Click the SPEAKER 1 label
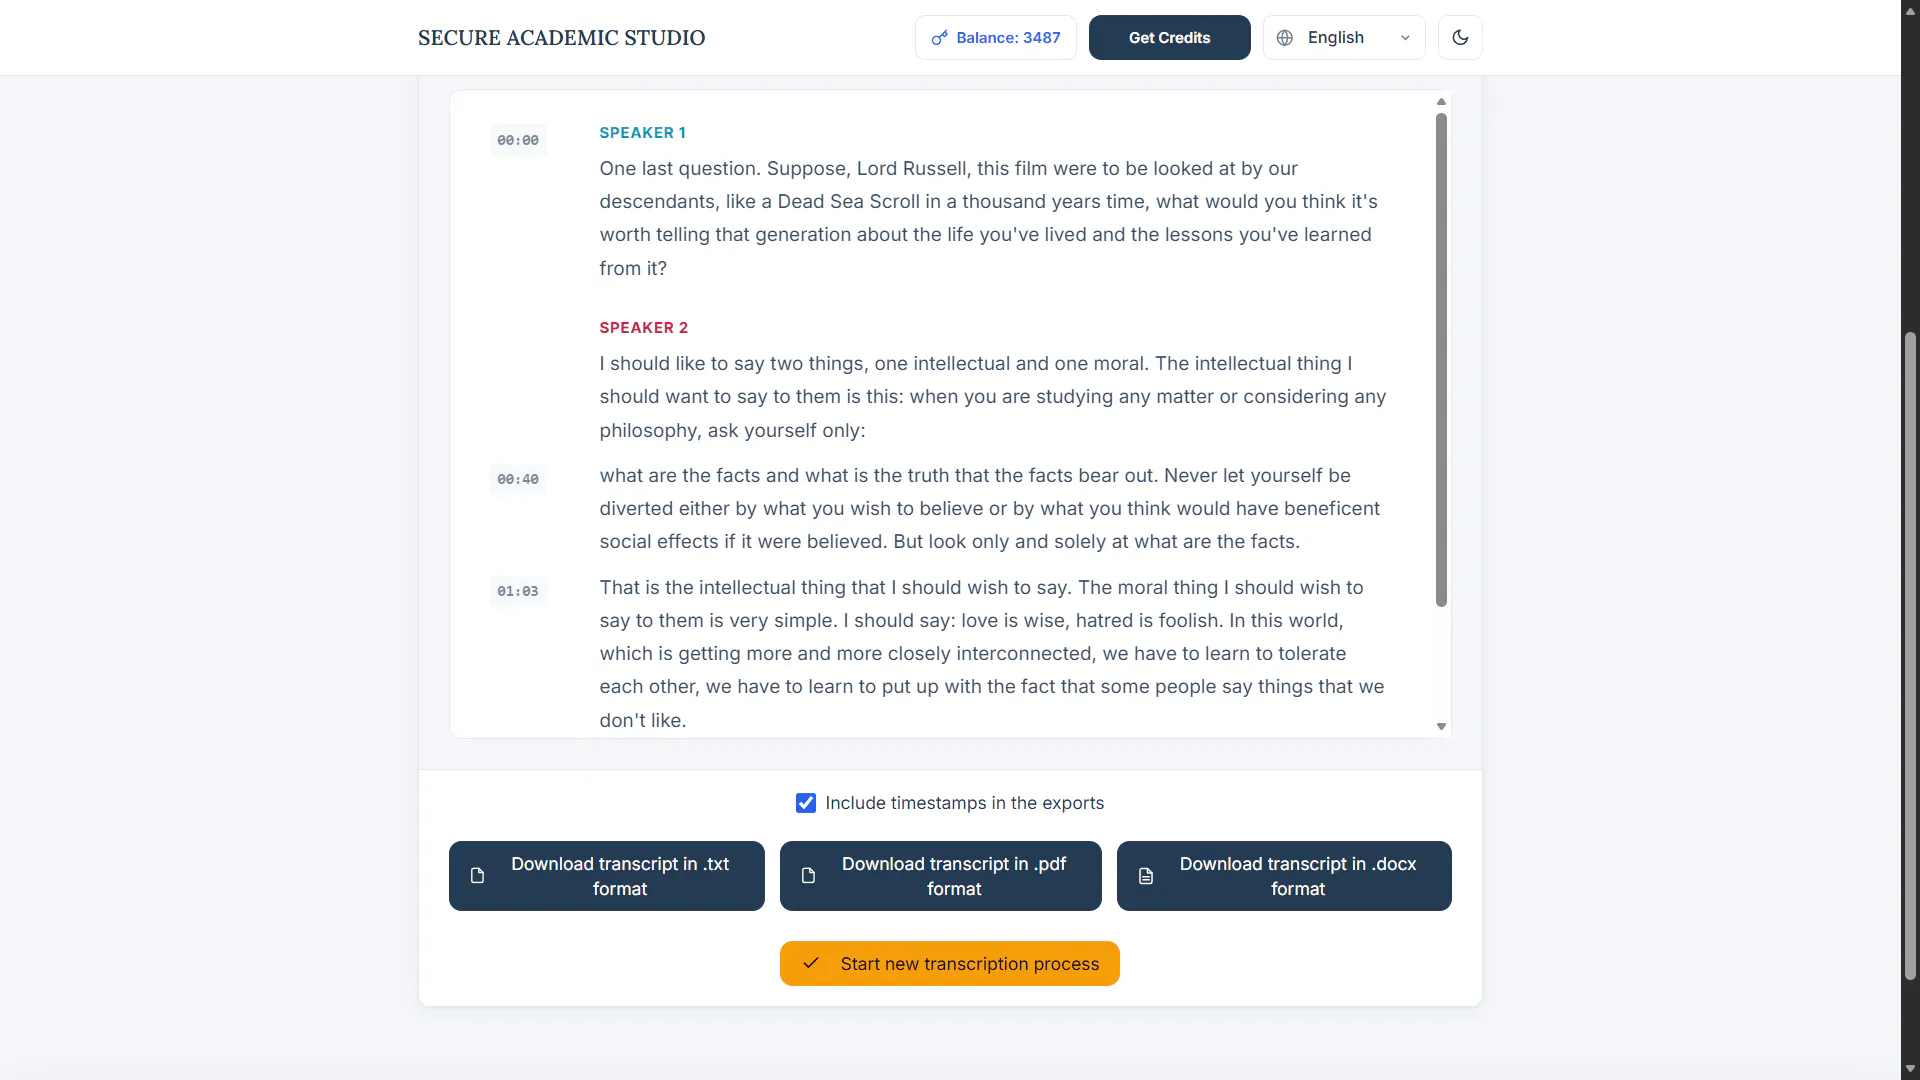Image resolution: width=1920 pixels, height=1080 pixels. point(642,132)
